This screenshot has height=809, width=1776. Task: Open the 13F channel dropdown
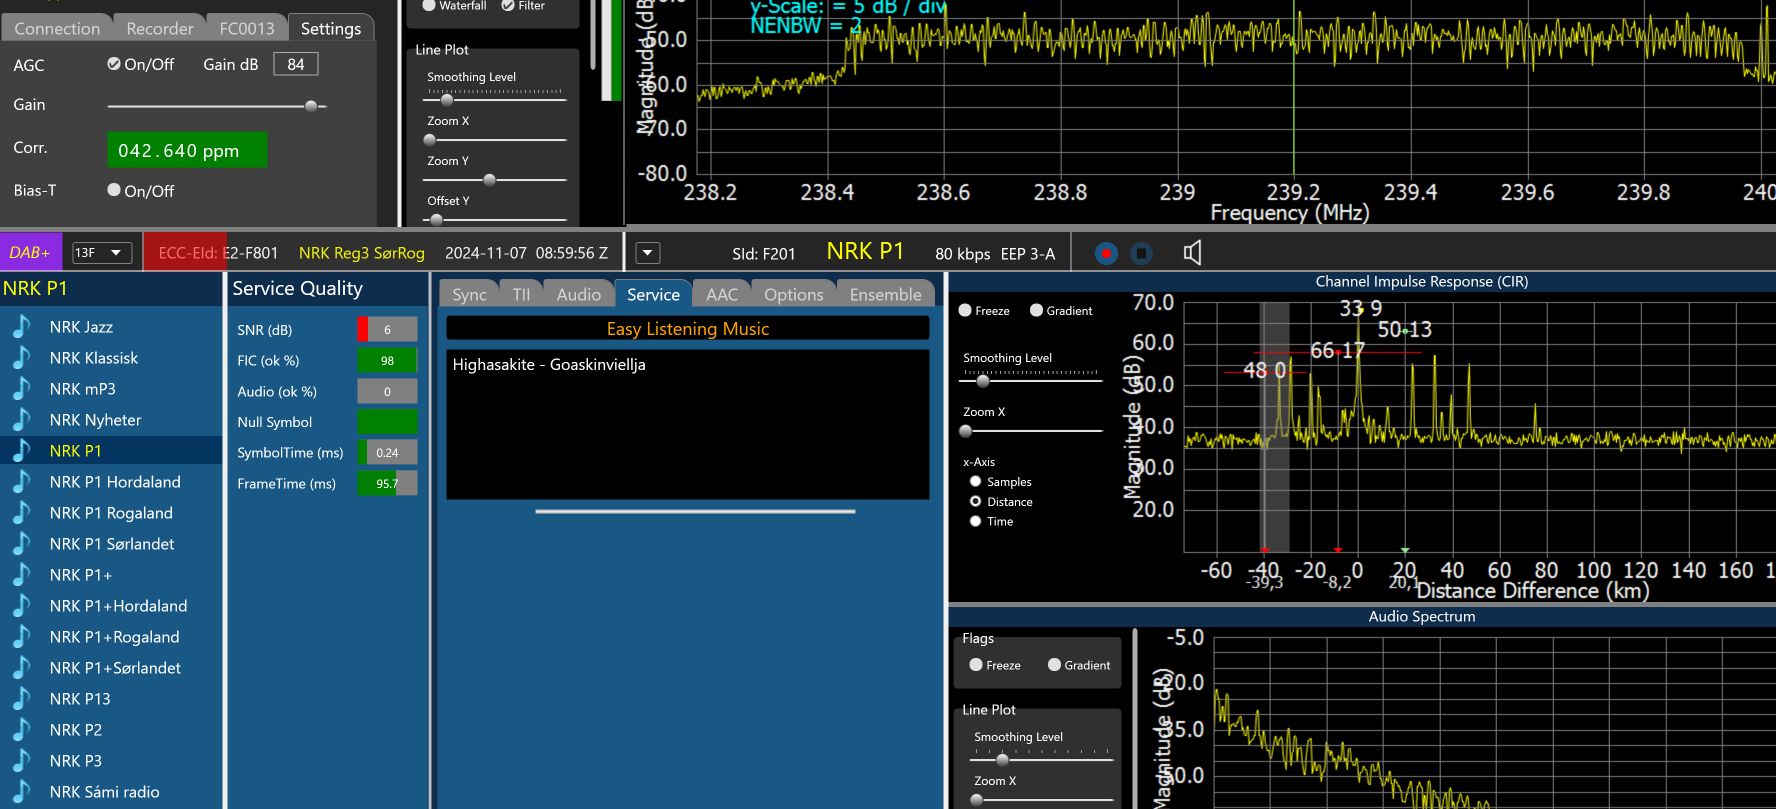[x=101, y=253]
